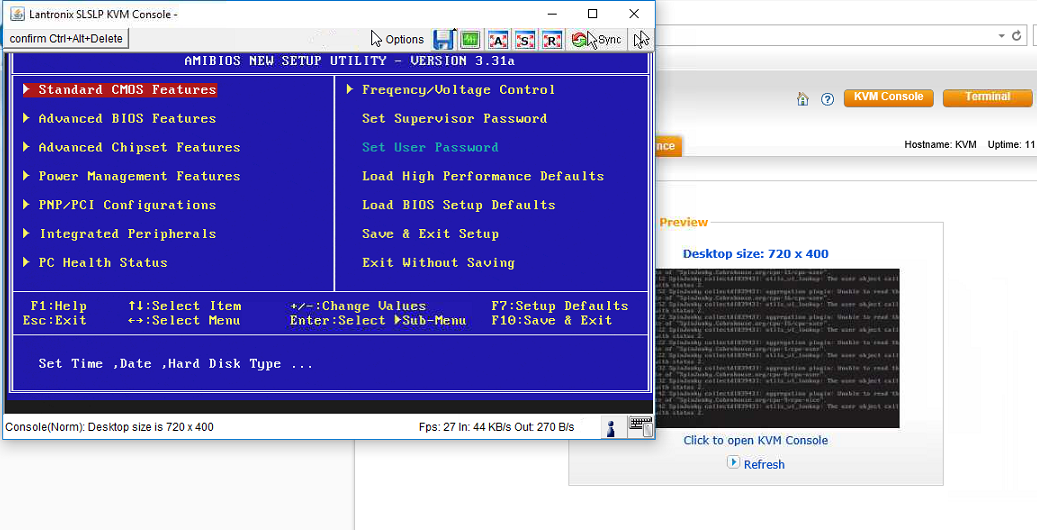The width and height of the screenshot is (1037, 530).
Task: Select Freqency/Voltage Control entry
Action: pos(458,89)
